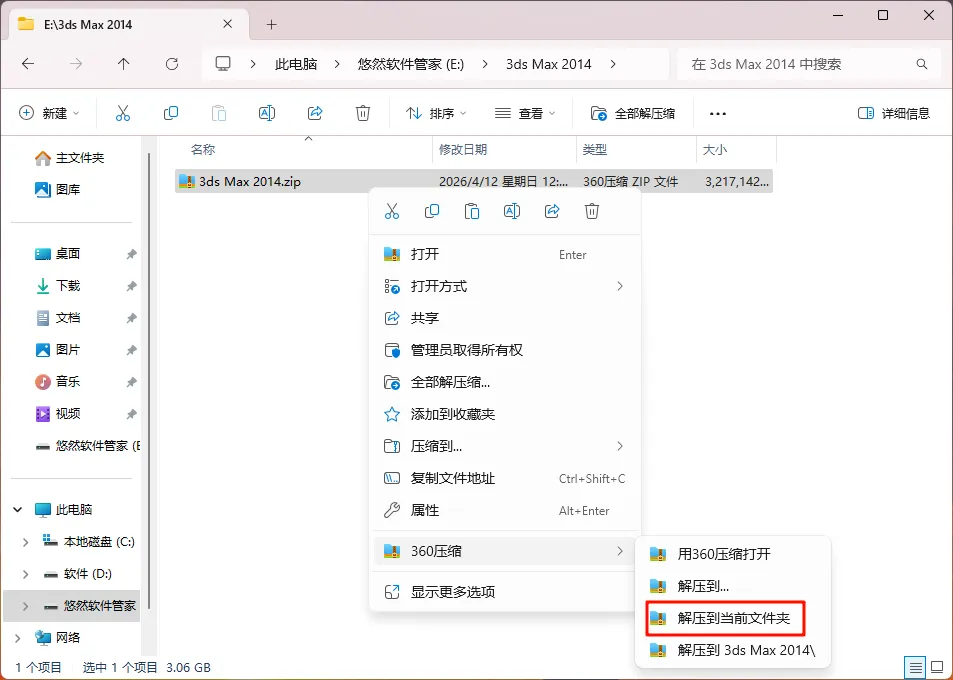
Task: Expand 本地磁盘 (C:) tree node
Action: [x=25, y=541]
